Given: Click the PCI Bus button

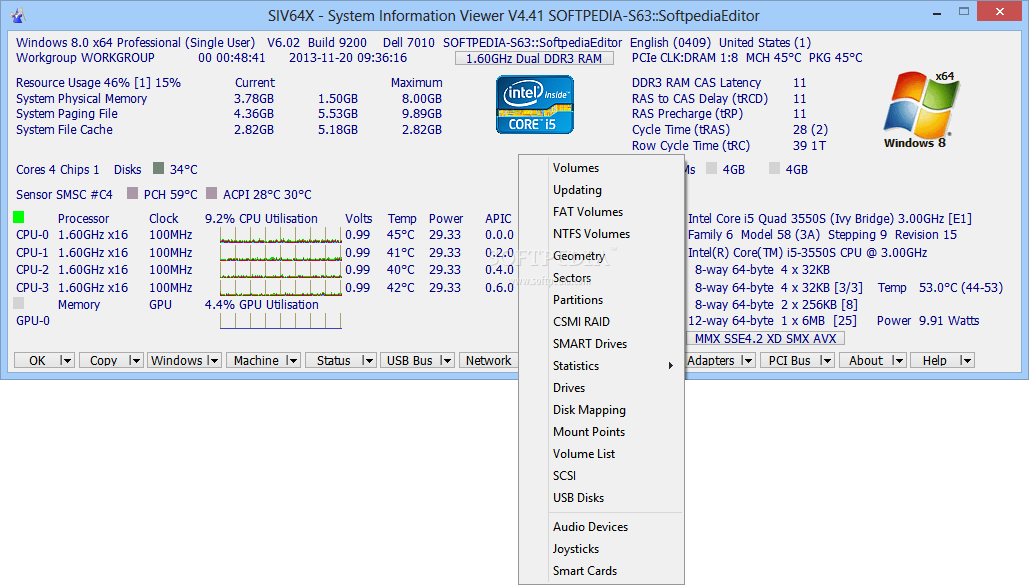Looking at the screenshot, I should click(789, 360).
